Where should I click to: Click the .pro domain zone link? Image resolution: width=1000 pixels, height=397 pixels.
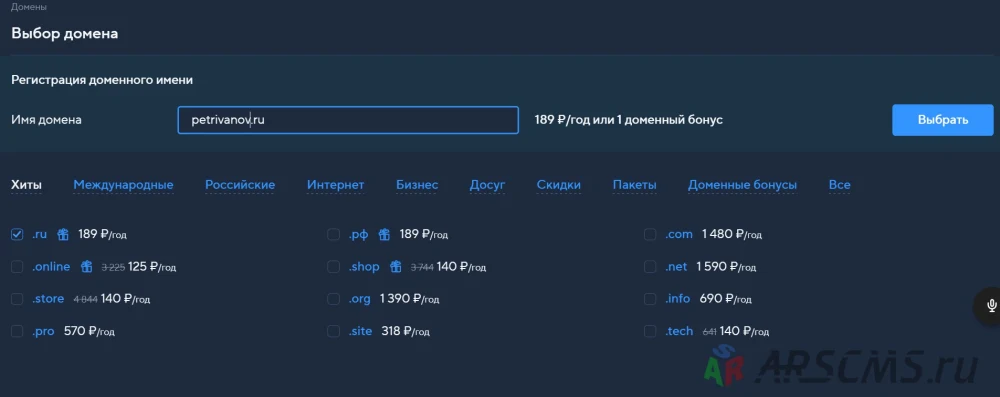point(43,331)
